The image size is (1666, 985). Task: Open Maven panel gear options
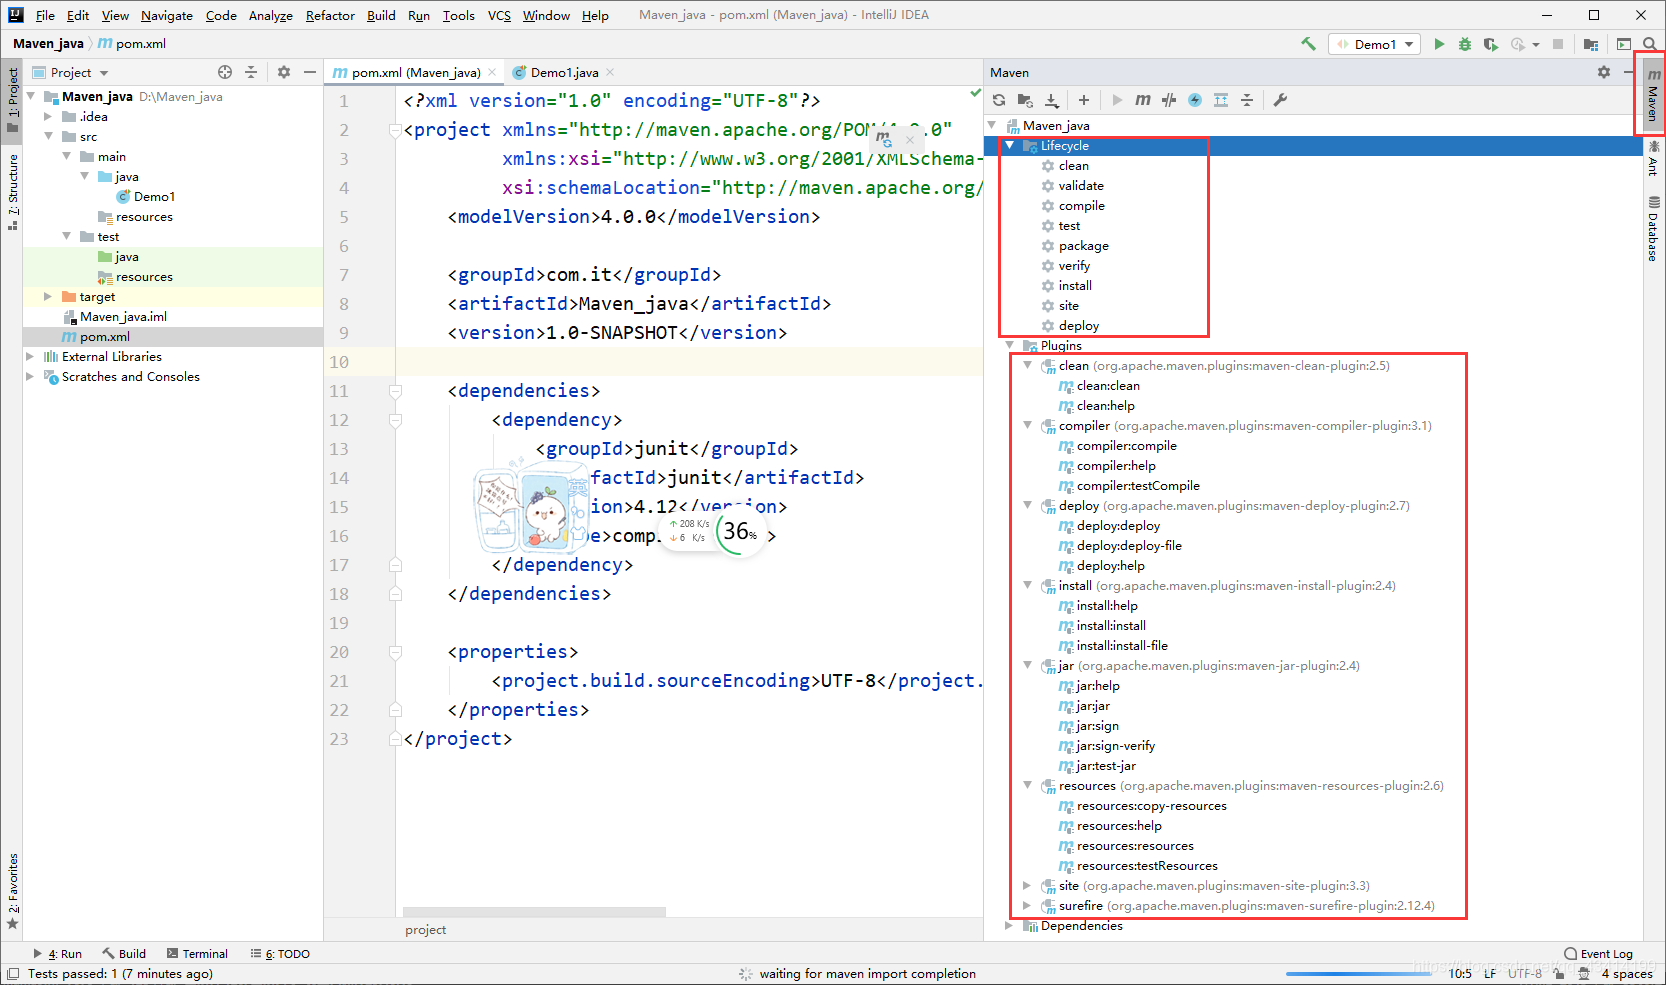(x=1604, y=72)
